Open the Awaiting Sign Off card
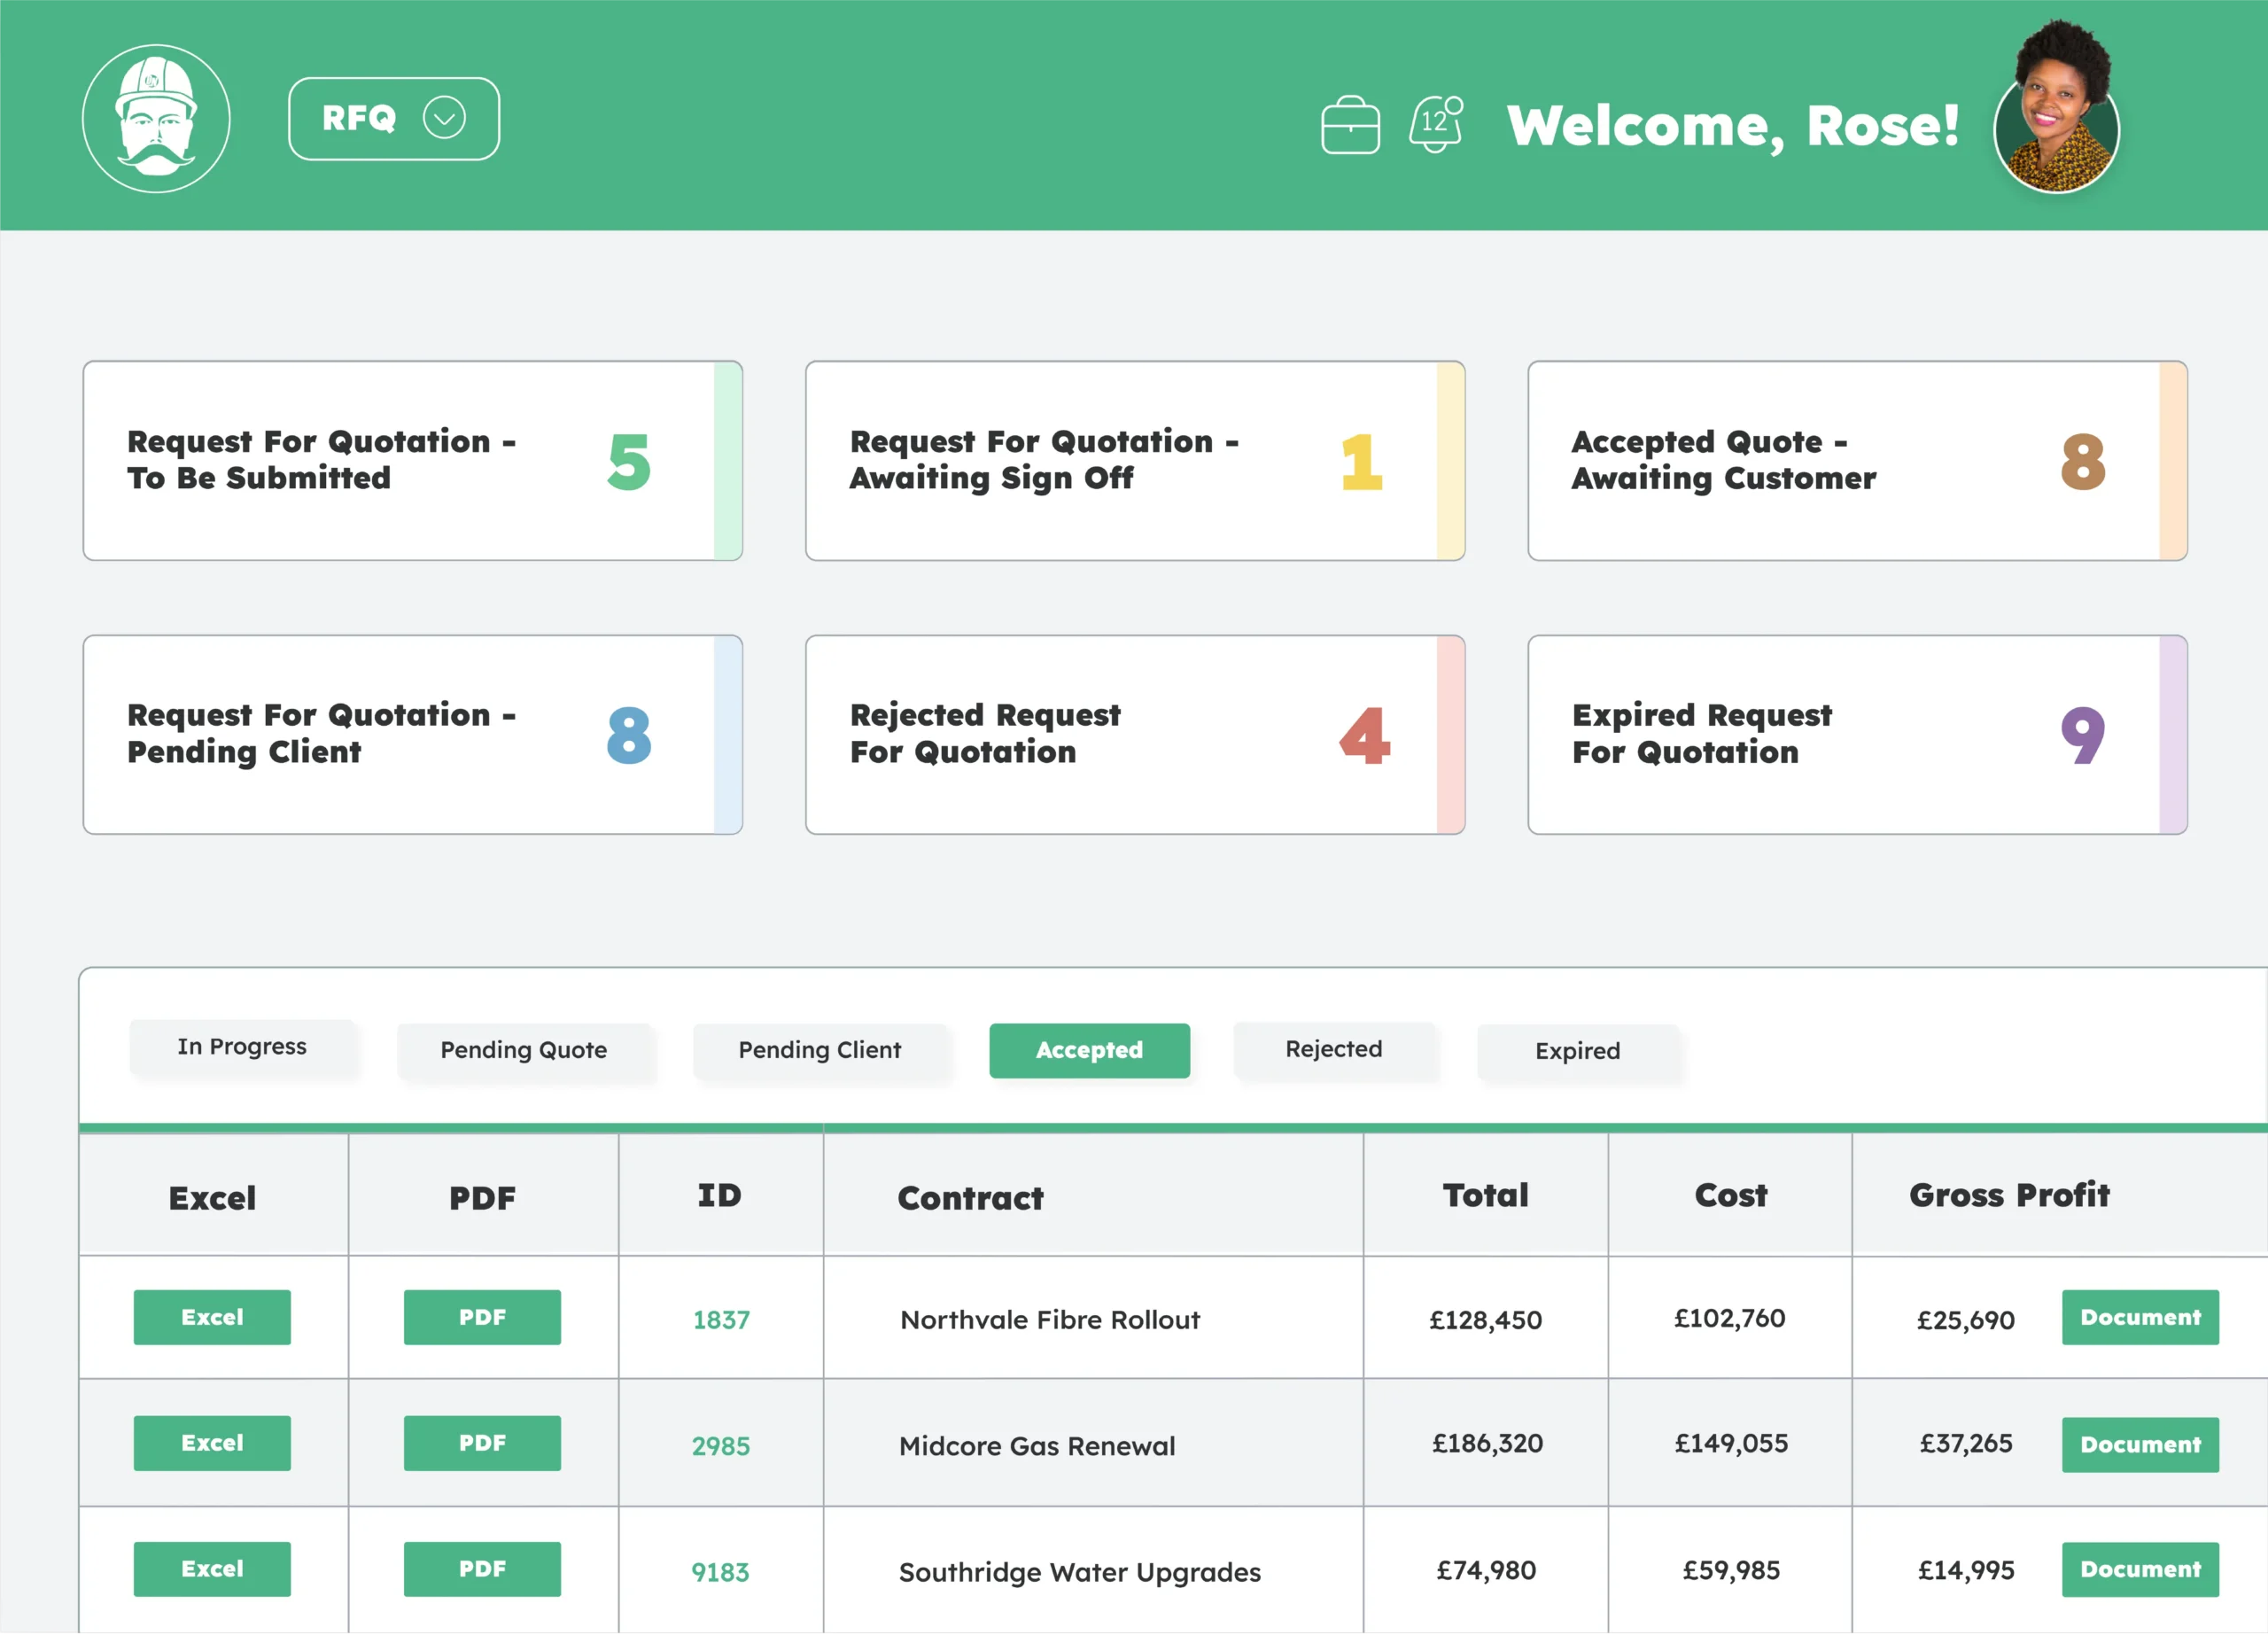The height and width of the screenshot is (1635, 2268). pyautogui.click(x=1135, y=461)
